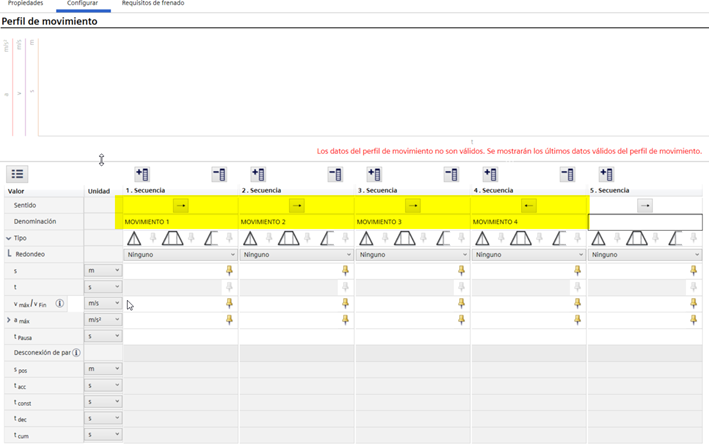Click the pin icon for s in sequence 1
This screenshot has height=446, width=709.
(229, 270)
